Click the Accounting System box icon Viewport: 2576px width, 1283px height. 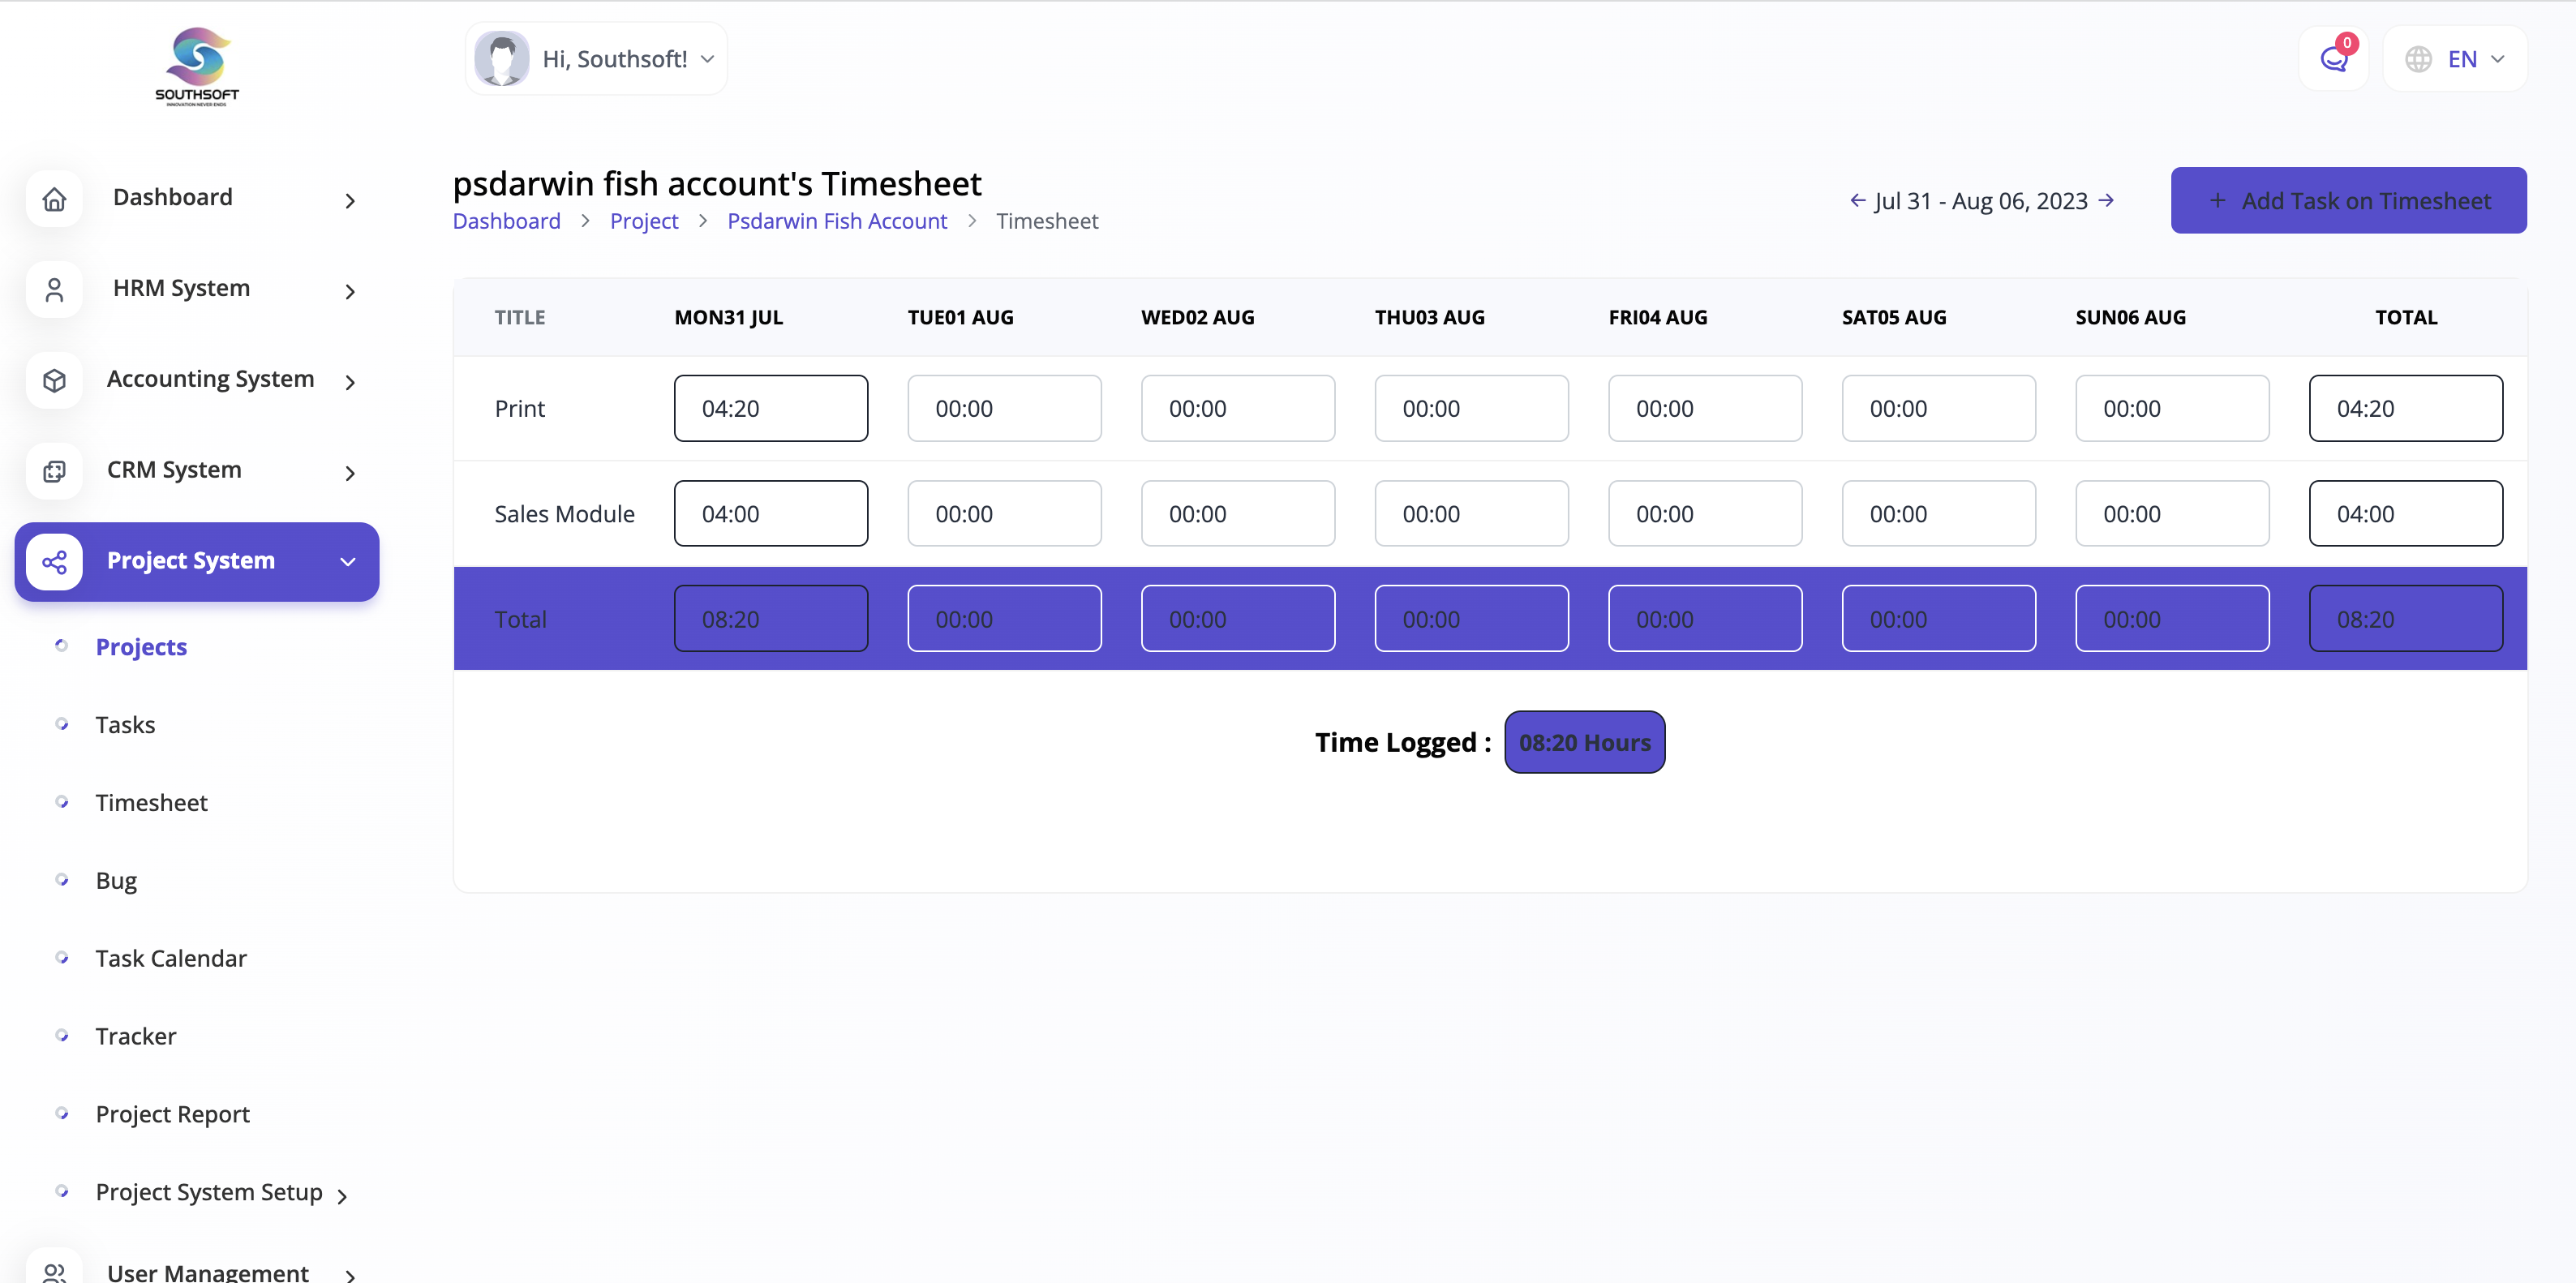[x=54, y=380]
